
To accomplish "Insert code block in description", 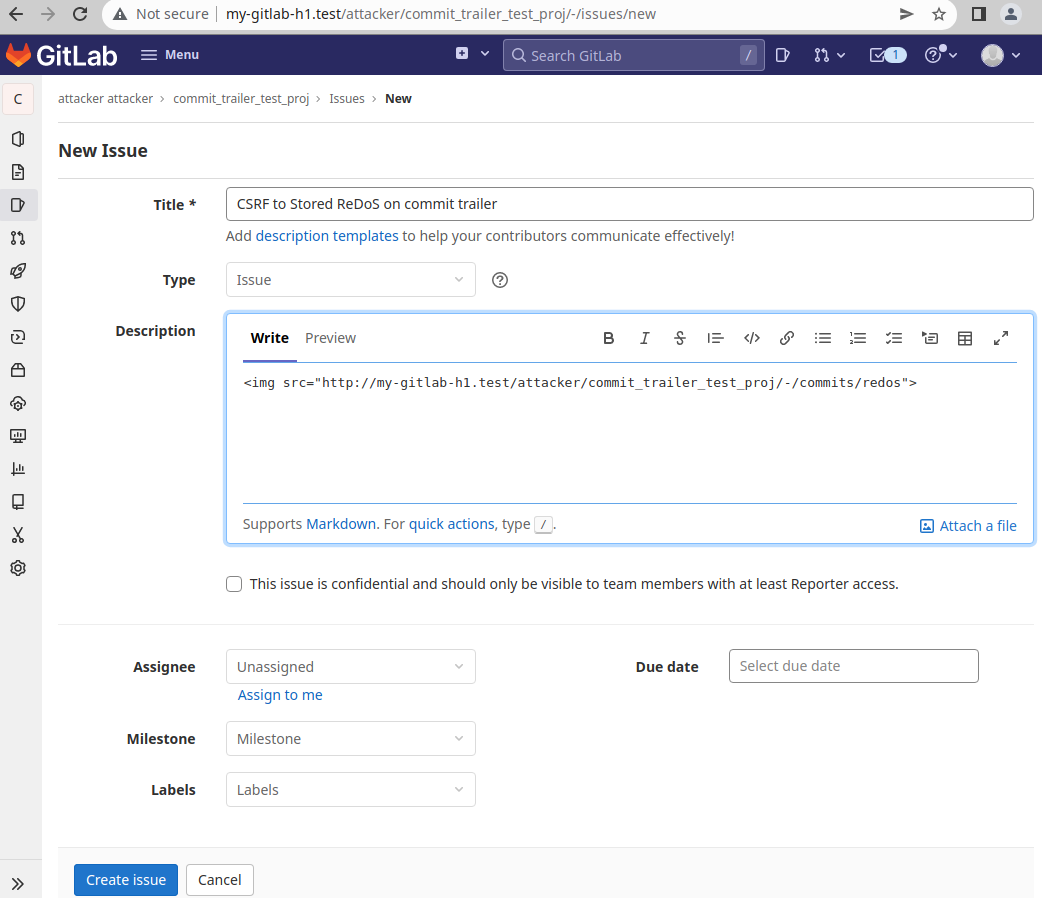I will [x=752, y=338].
